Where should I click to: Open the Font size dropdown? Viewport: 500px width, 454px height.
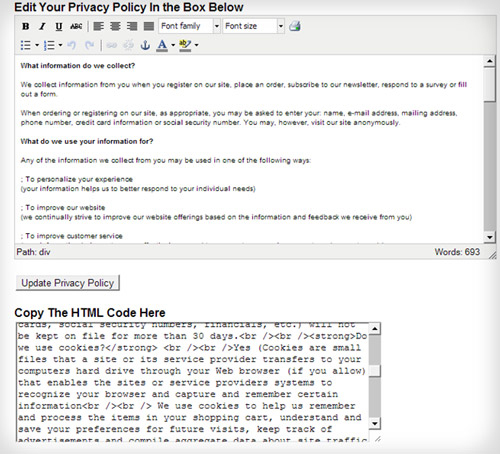(253, 26)
